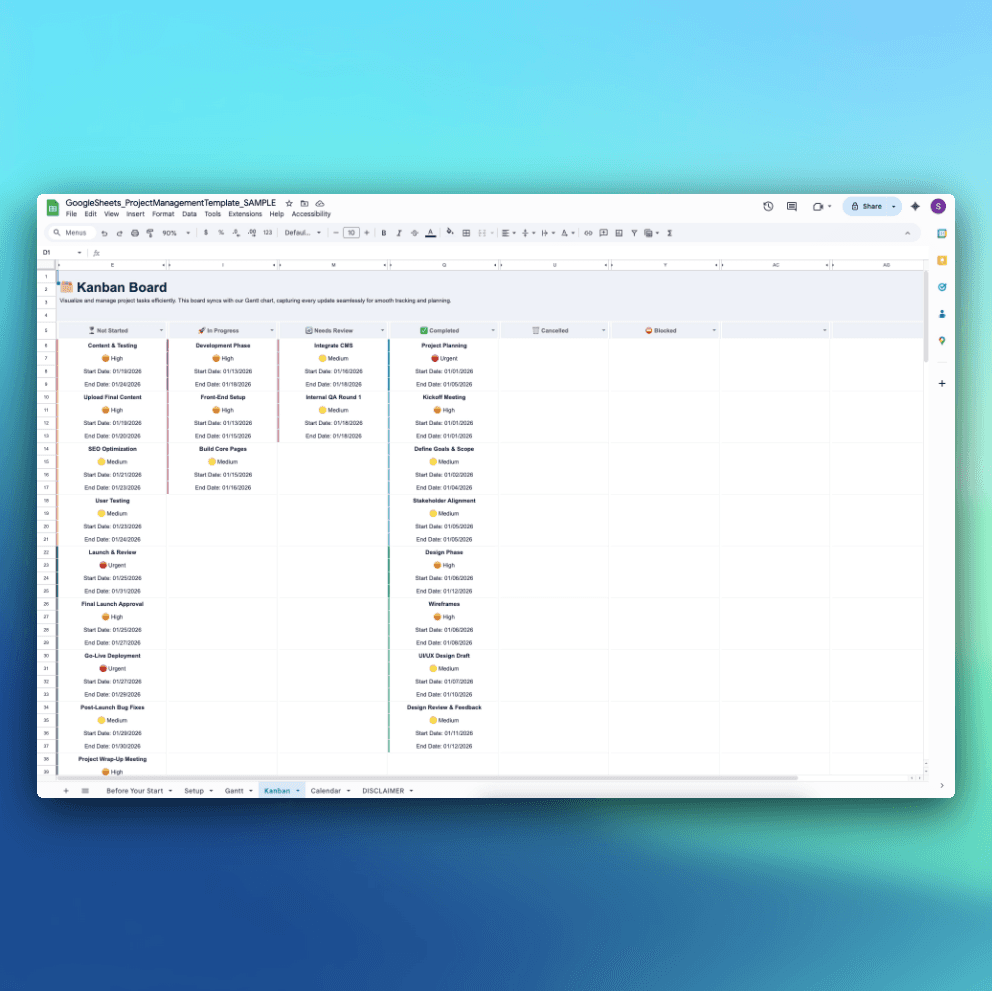Expand the Not Started column dropdown

click(x=161, y=329)
